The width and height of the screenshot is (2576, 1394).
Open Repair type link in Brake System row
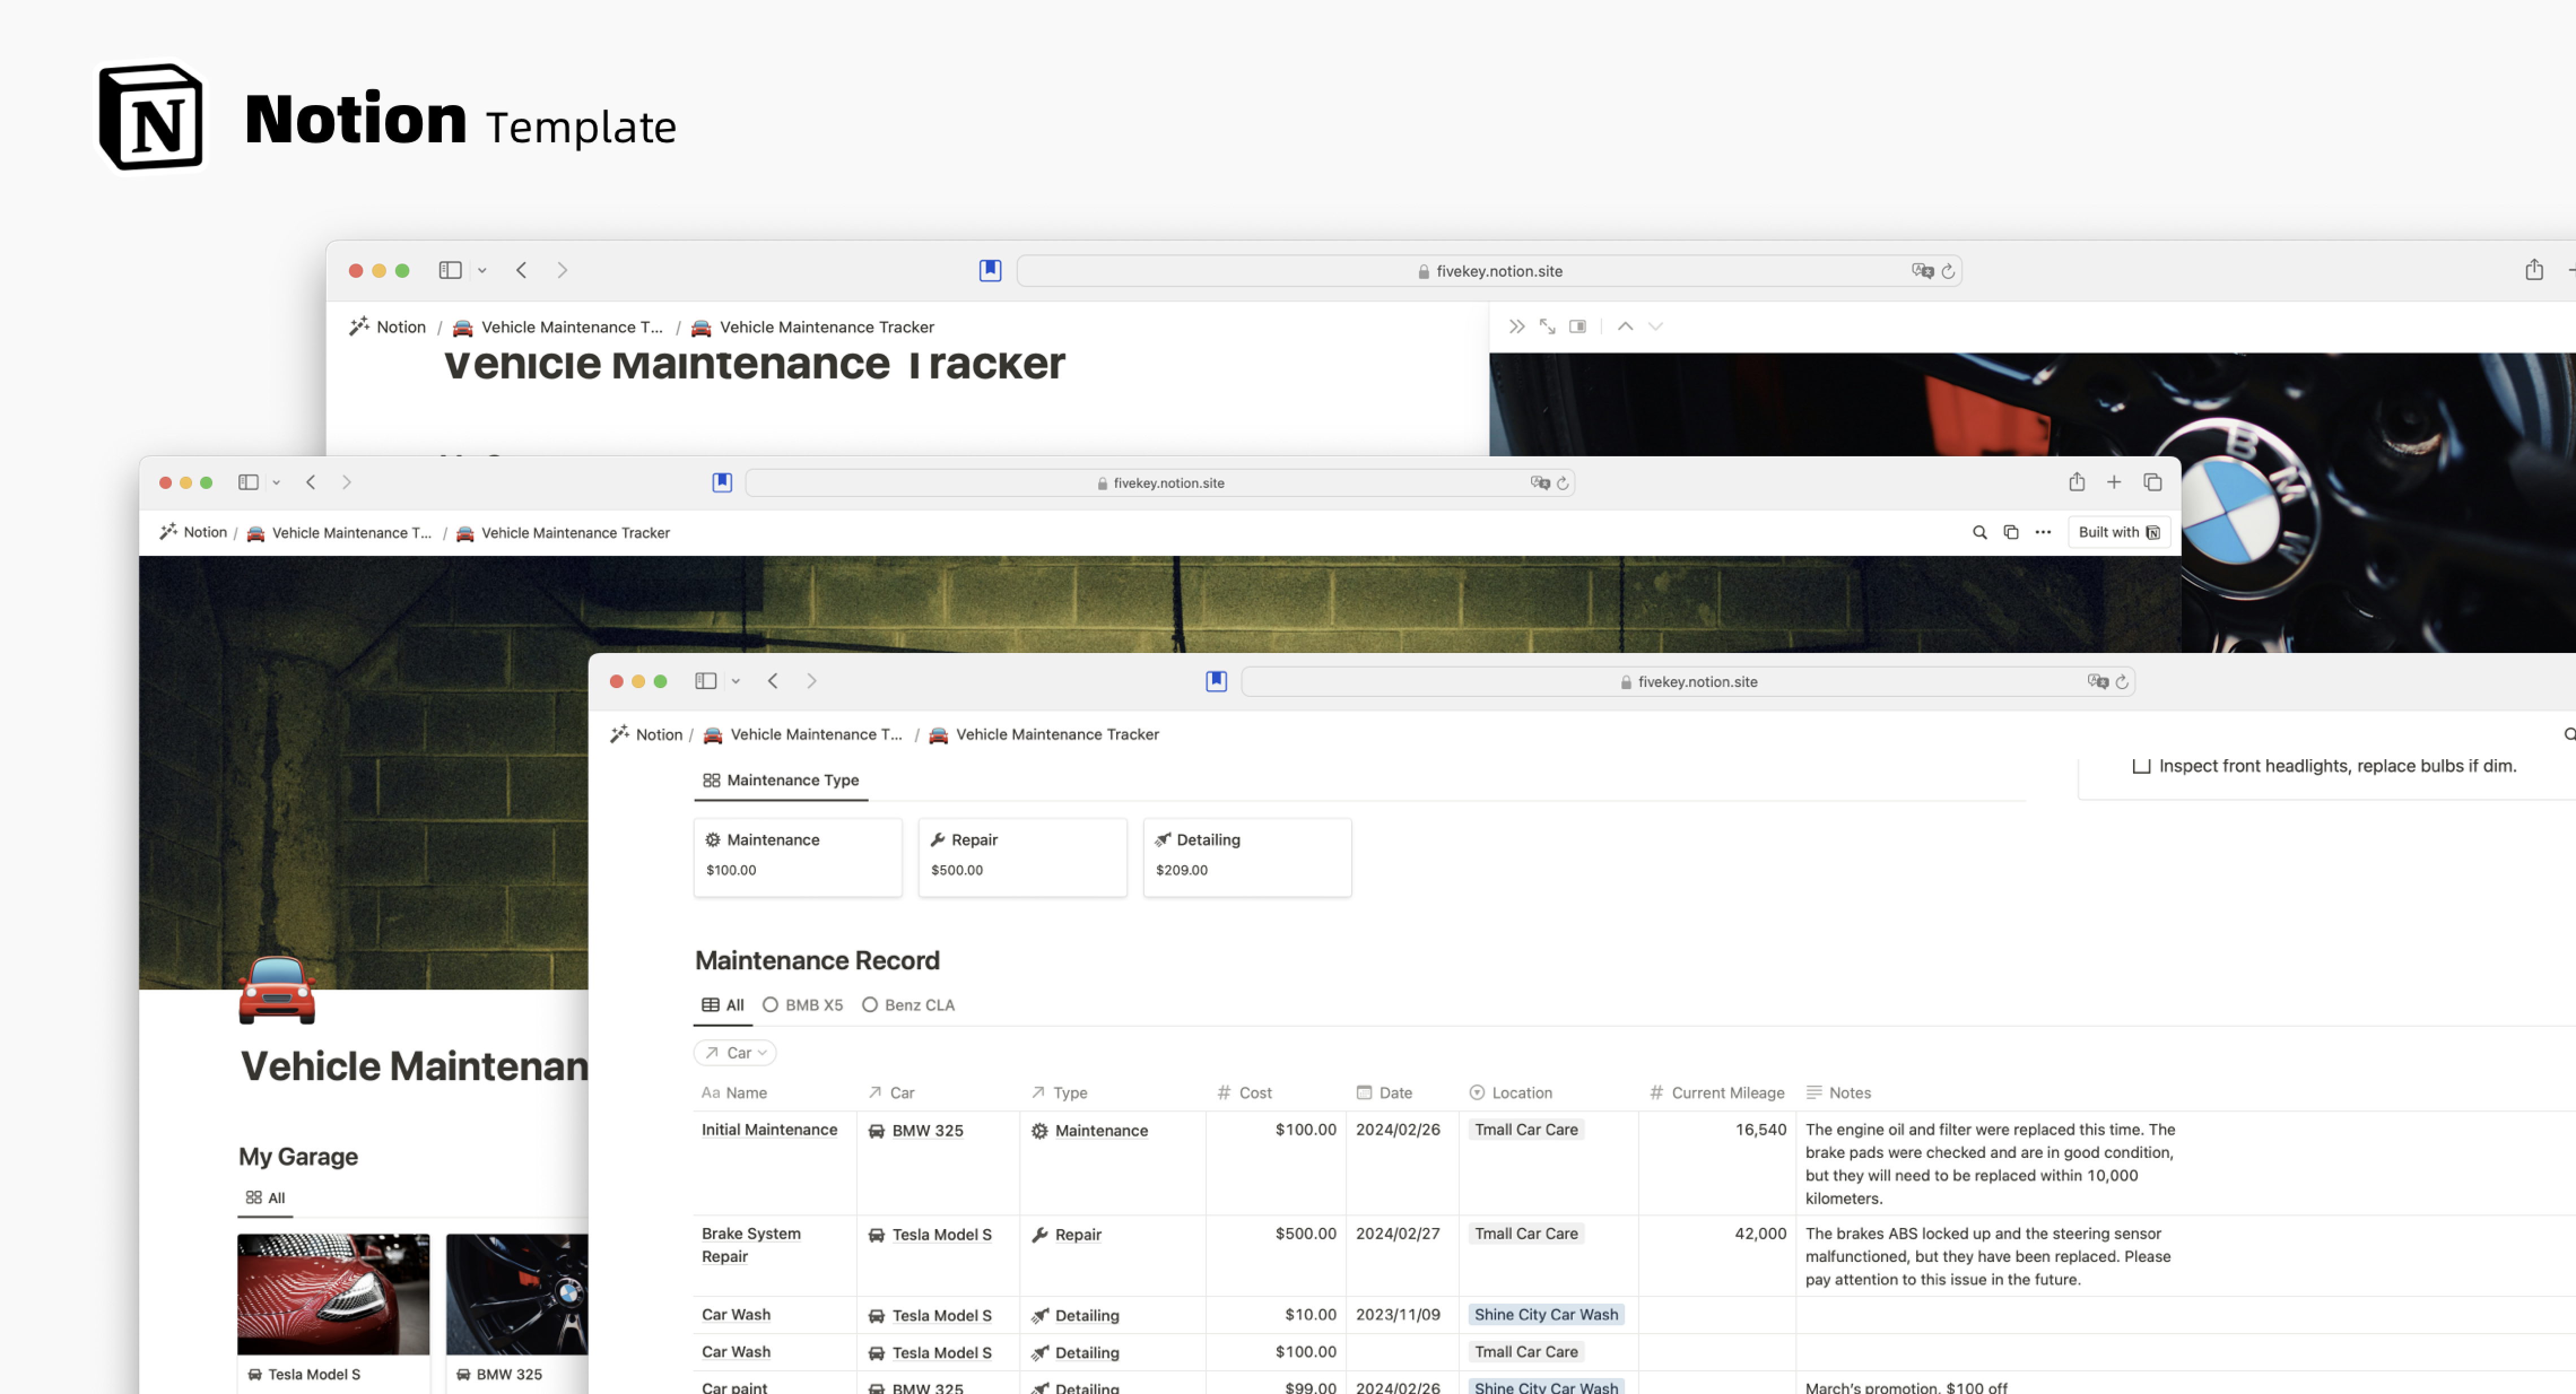pyautogui.click(x=1066, y=1235)
